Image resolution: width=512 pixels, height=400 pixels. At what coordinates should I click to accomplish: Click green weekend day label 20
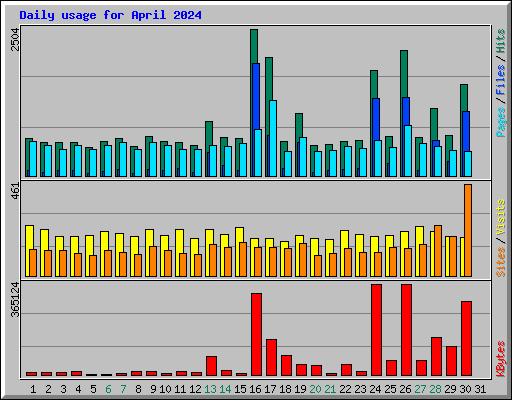pos(315,389)
